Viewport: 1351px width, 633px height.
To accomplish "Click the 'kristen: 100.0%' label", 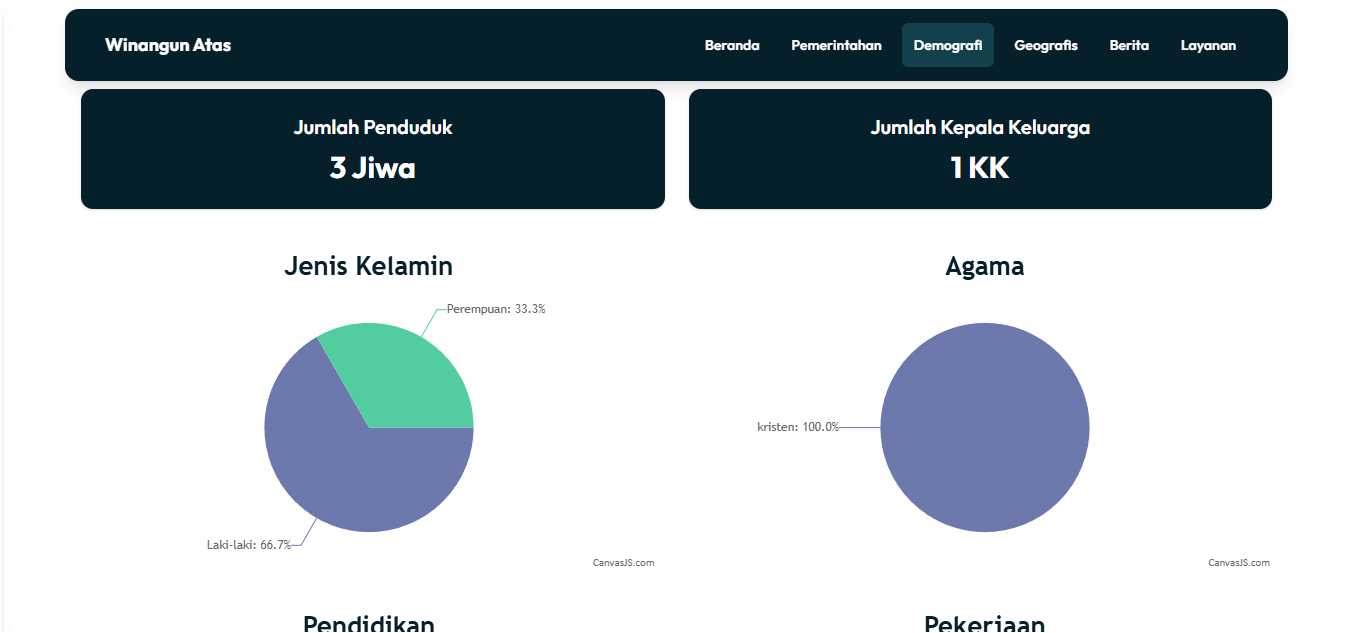I will (798, 427).
